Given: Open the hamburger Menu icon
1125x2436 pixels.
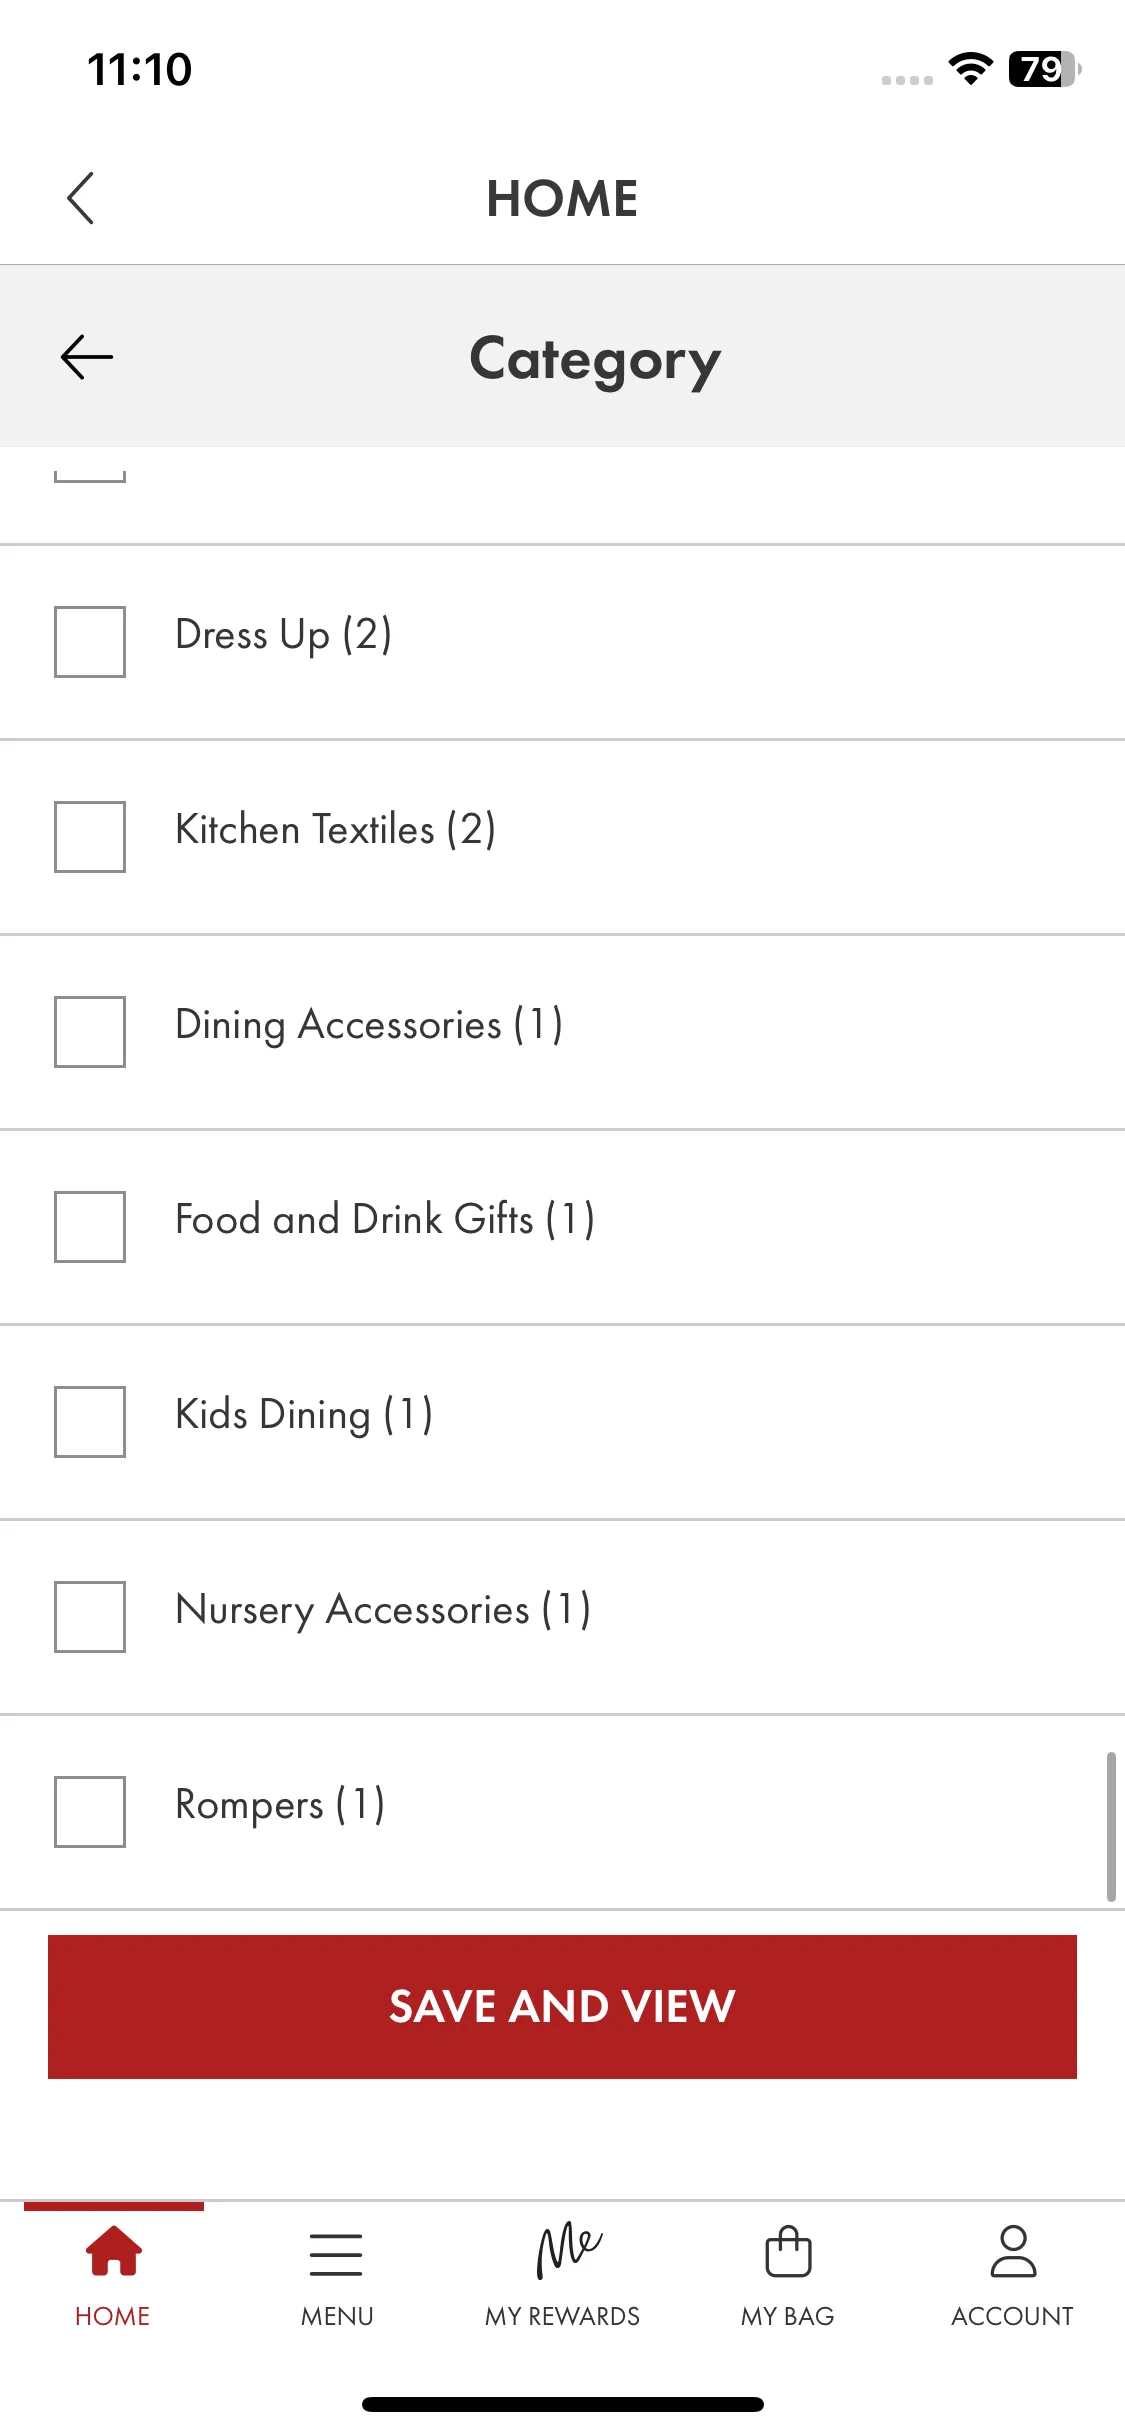Looking at the screenshot, I should 336,2254.
